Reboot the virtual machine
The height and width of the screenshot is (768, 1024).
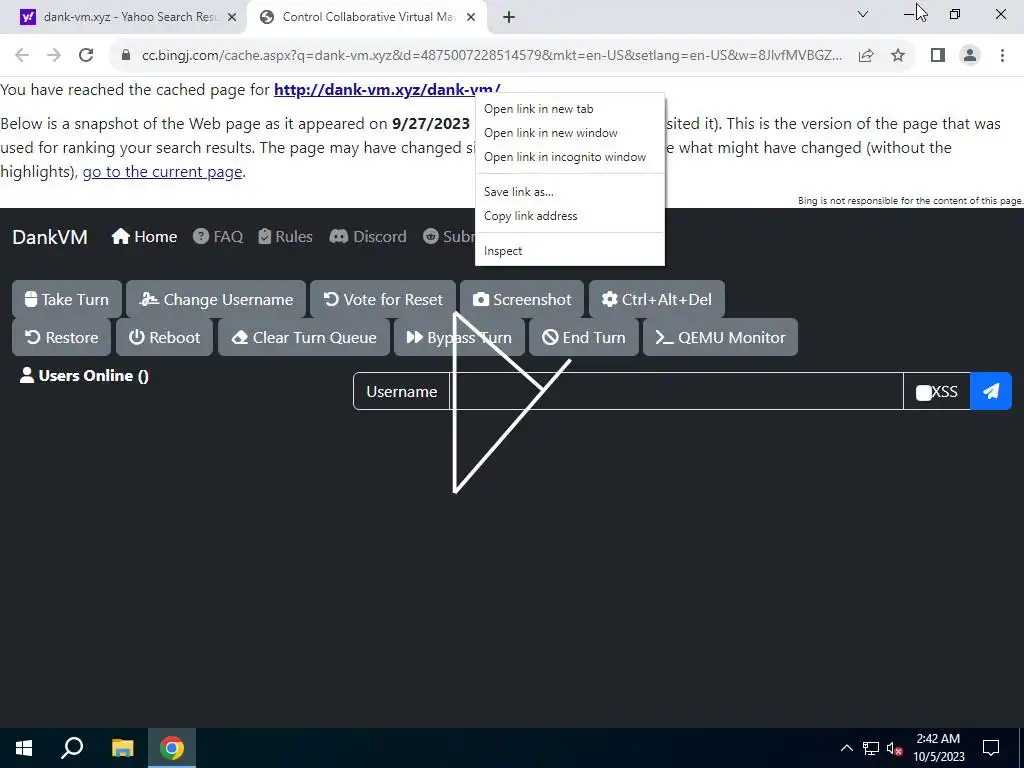tap(165, 337)
